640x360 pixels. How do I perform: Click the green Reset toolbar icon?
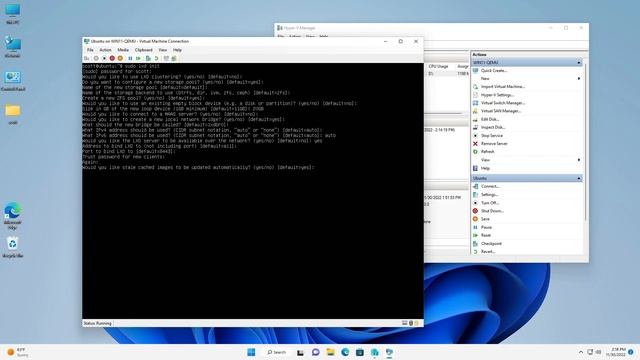click(x=138, y=58)
